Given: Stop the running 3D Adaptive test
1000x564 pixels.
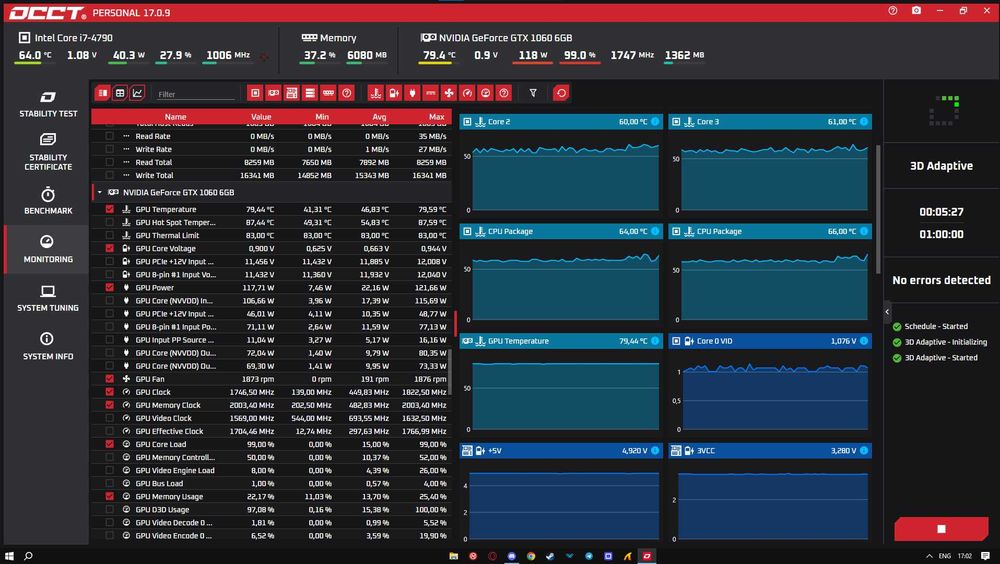Looking at the screenshot, I should tap(941, 529).
